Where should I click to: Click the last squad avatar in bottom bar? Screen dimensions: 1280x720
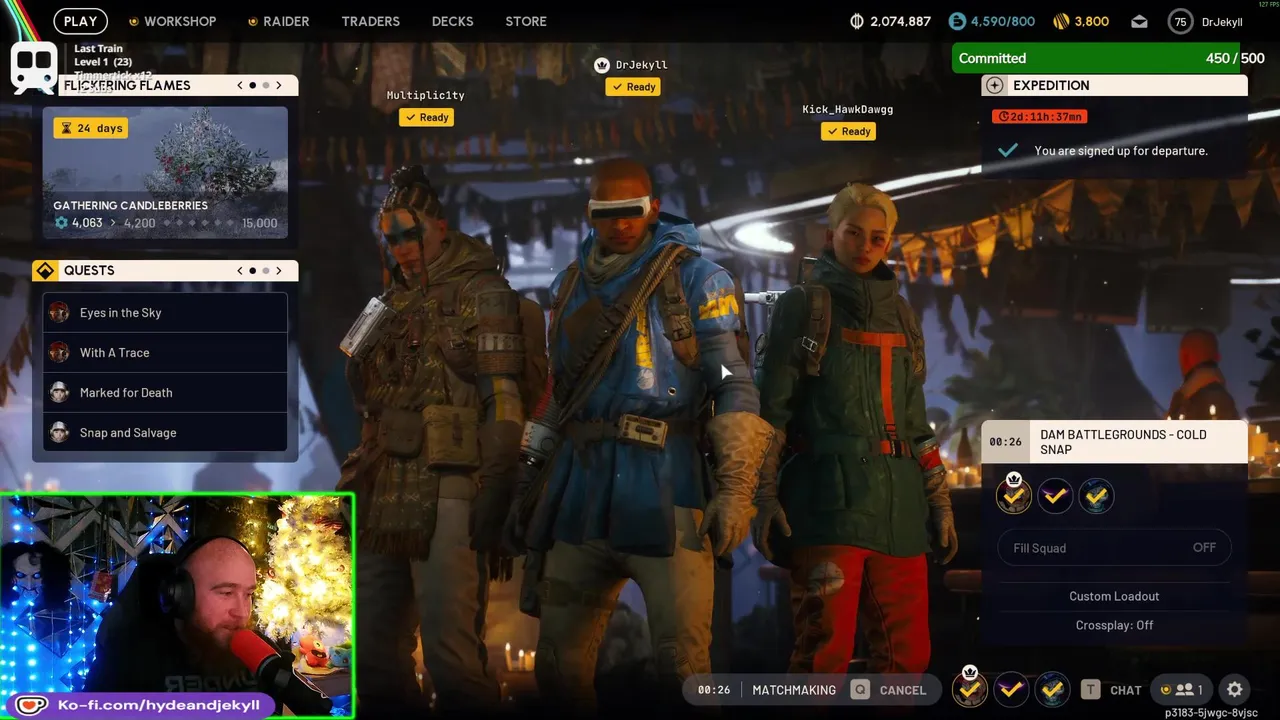coord(1051,689)
